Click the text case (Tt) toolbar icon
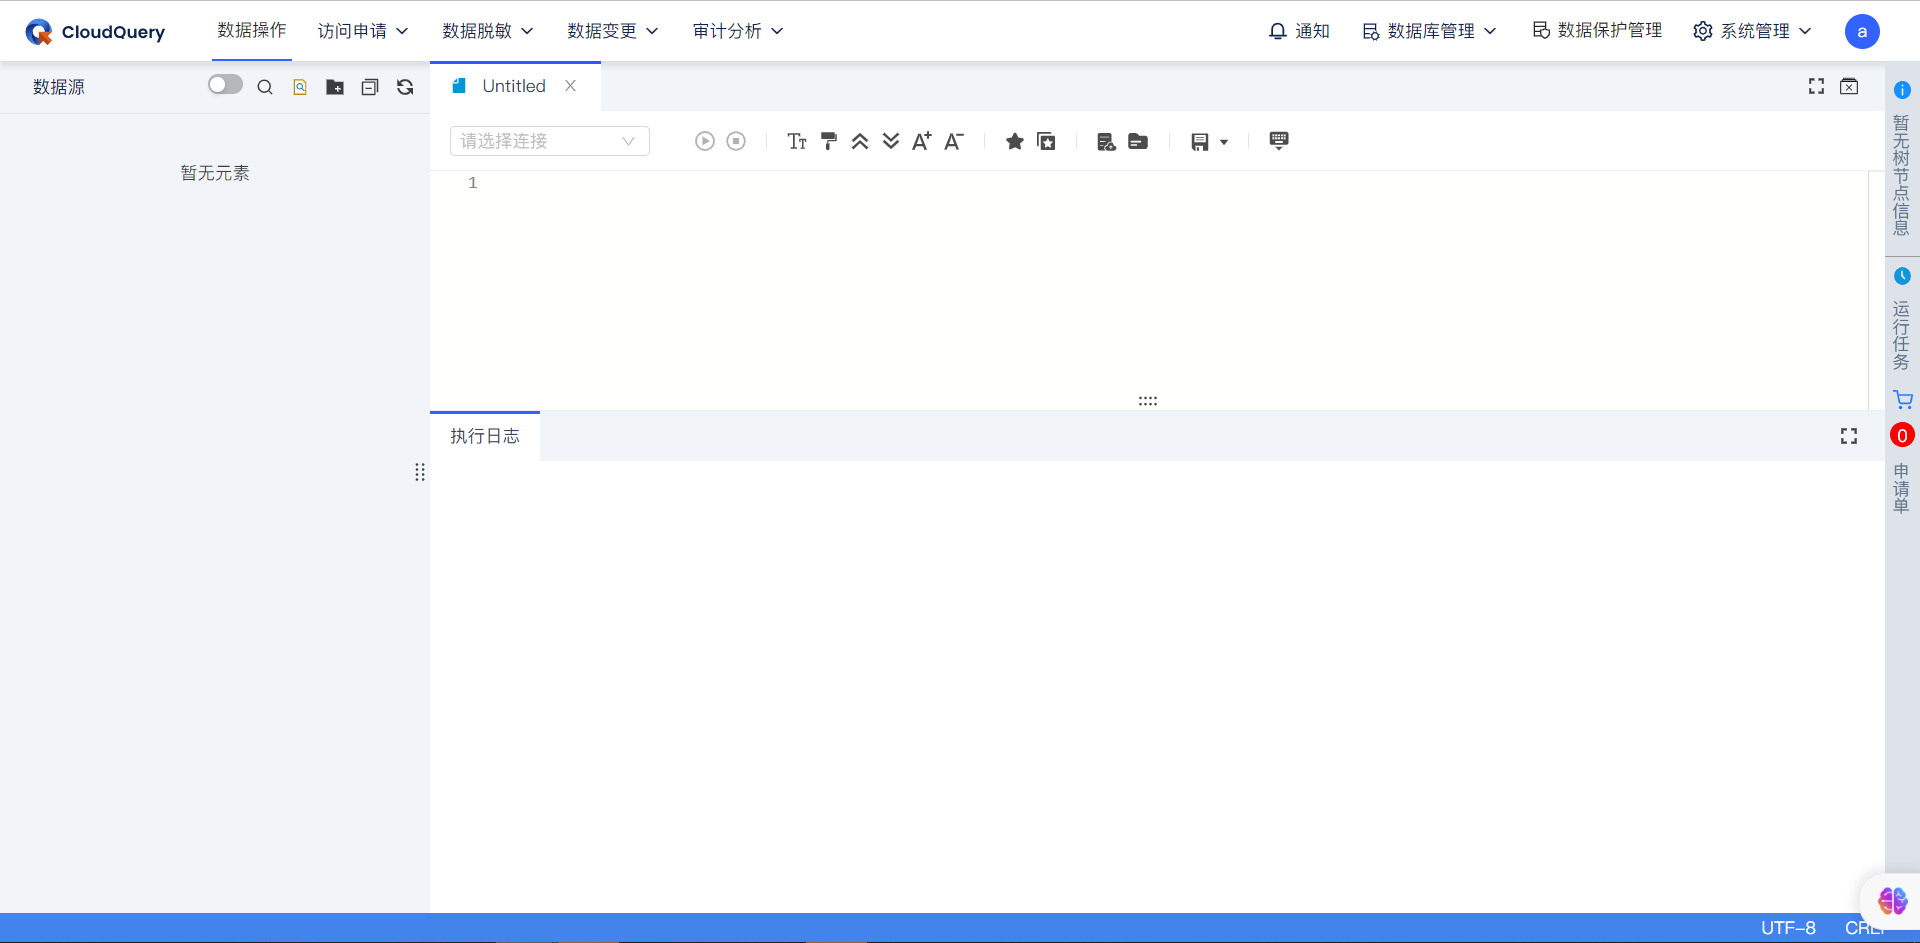This screenshot has height=943, width=1920. point(797,141)
